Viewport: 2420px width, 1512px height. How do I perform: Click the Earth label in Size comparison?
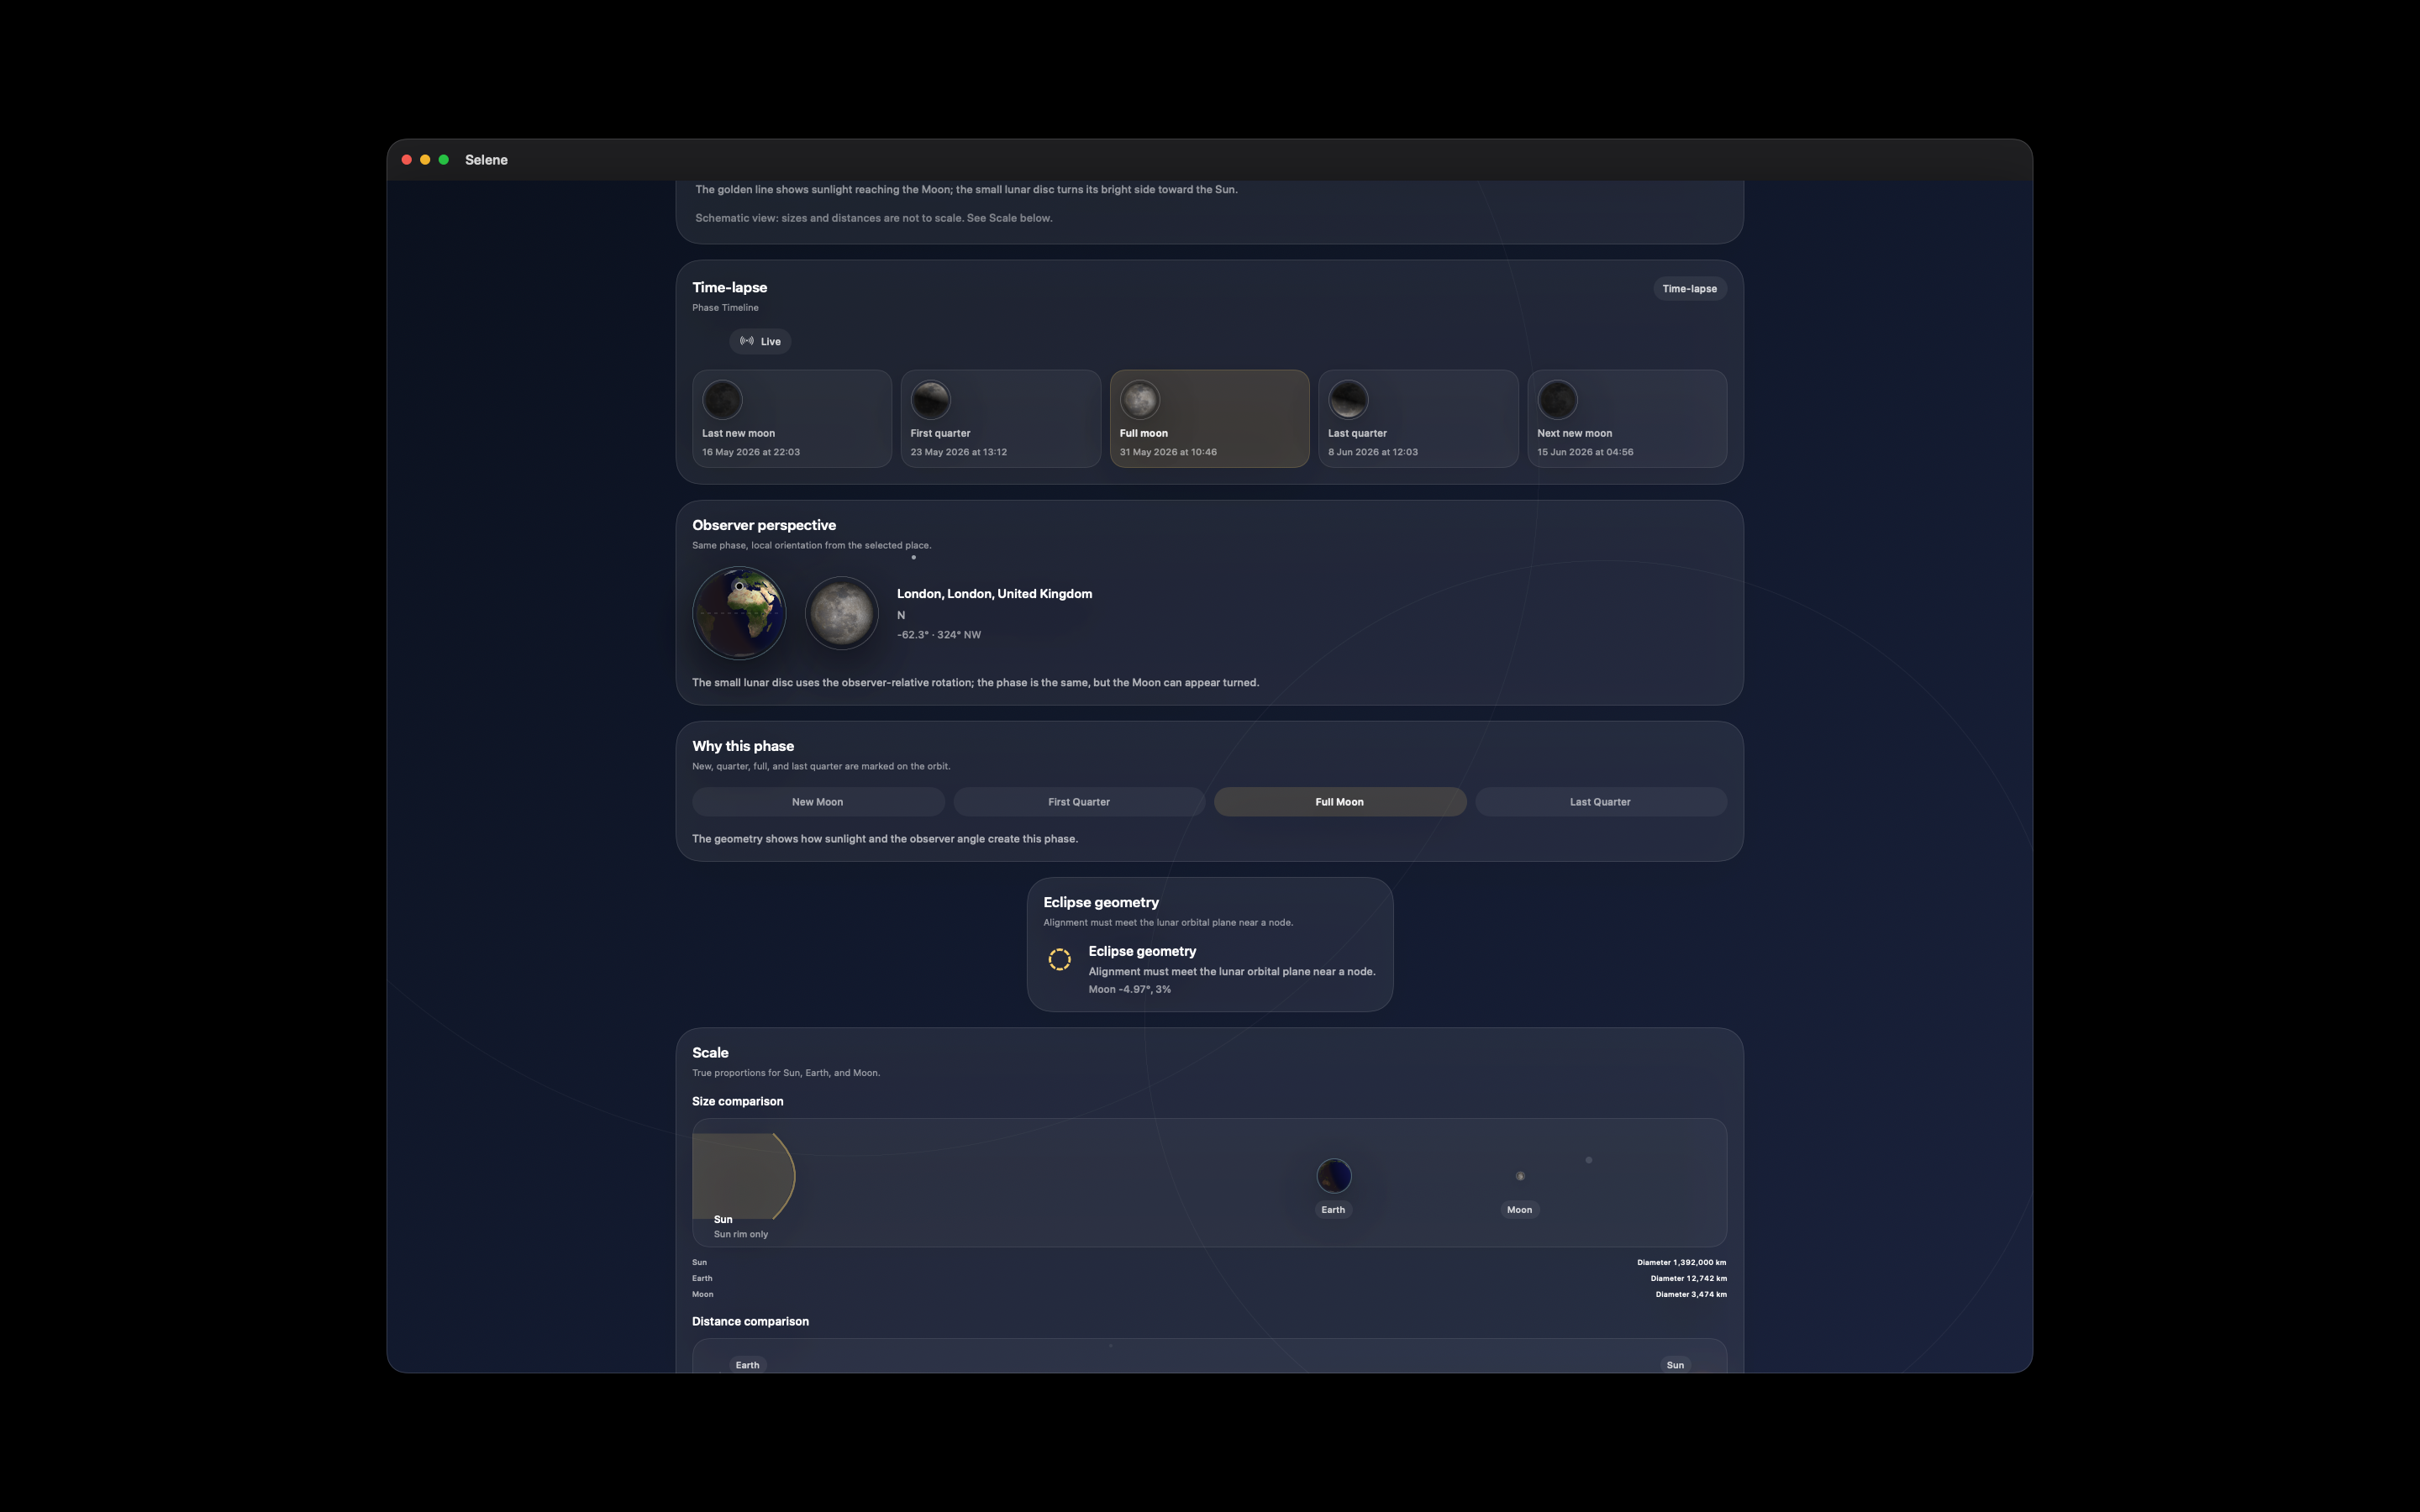point(1333,1210)
